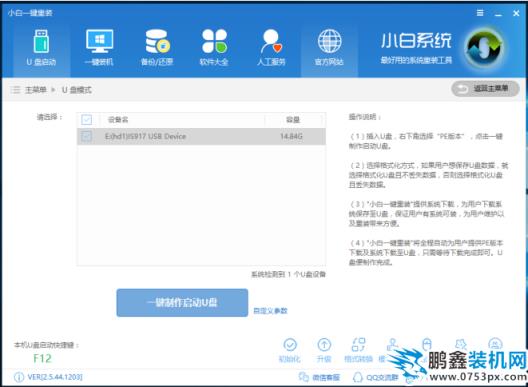Screen dimensions: 528x387
Task: Click the 初始化 checkmark icon
Action: pos(290,345)
